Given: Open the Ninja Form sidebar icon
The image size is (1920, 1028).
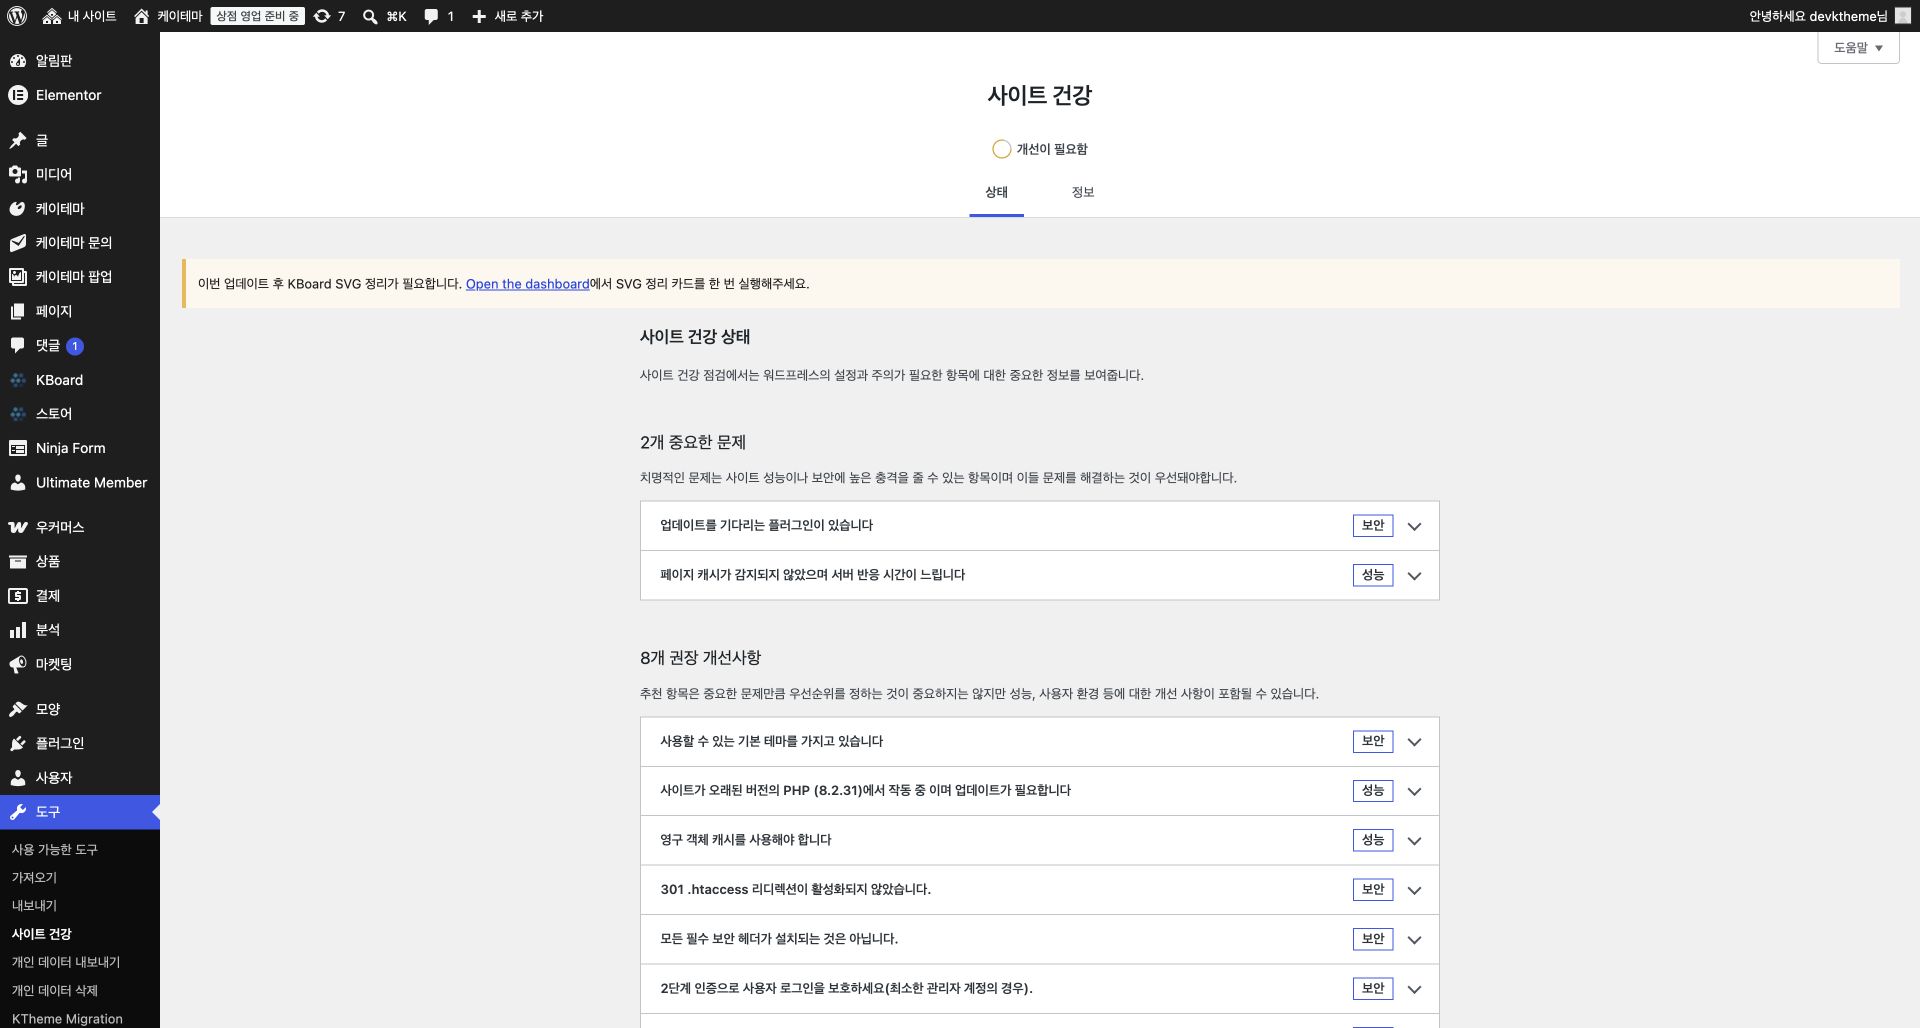Looking at the screenshot, I should [18, 448].
